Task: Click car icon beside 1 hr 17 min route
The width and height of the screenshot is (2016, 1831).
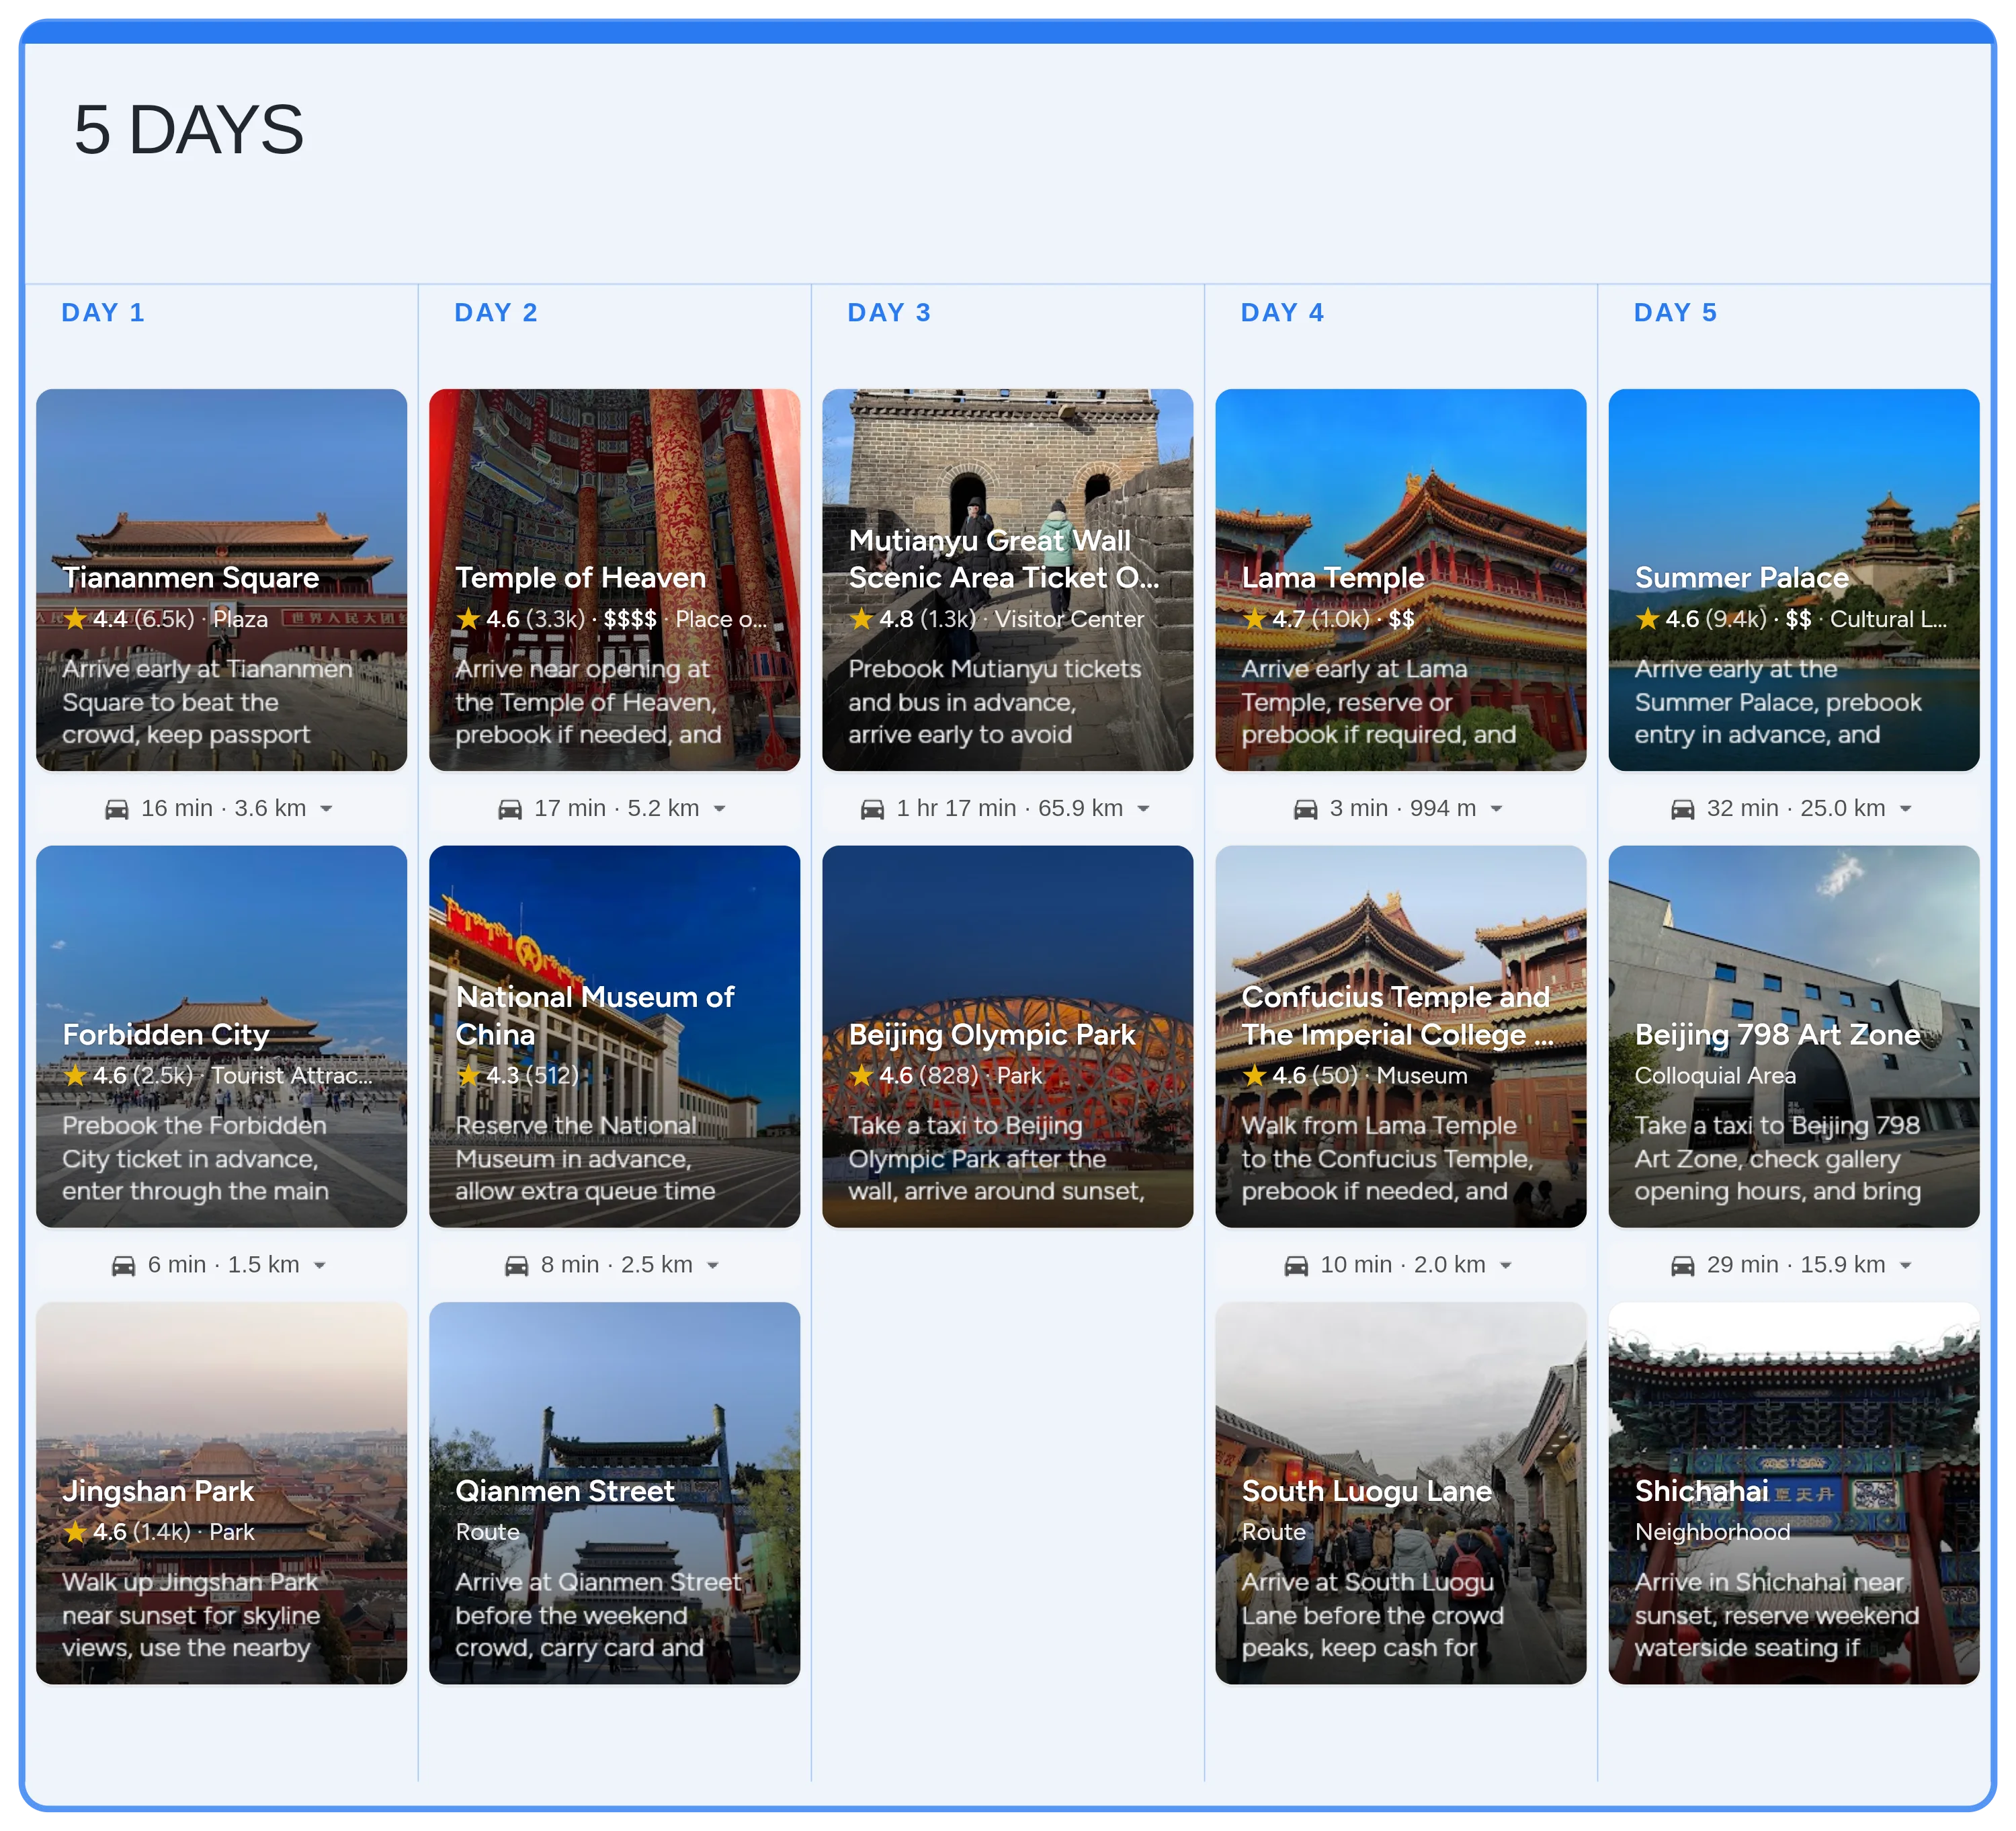Action: pos(872,809)
